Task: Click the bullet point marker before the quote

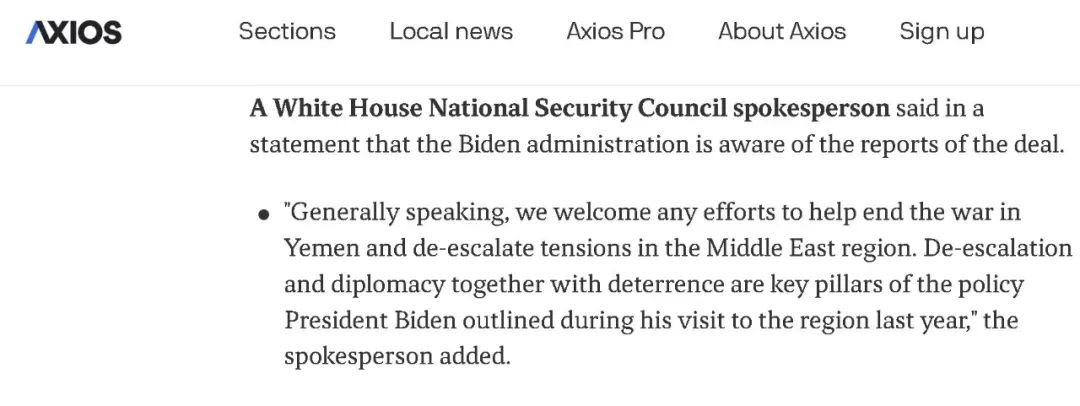Action: pos(263,215)
